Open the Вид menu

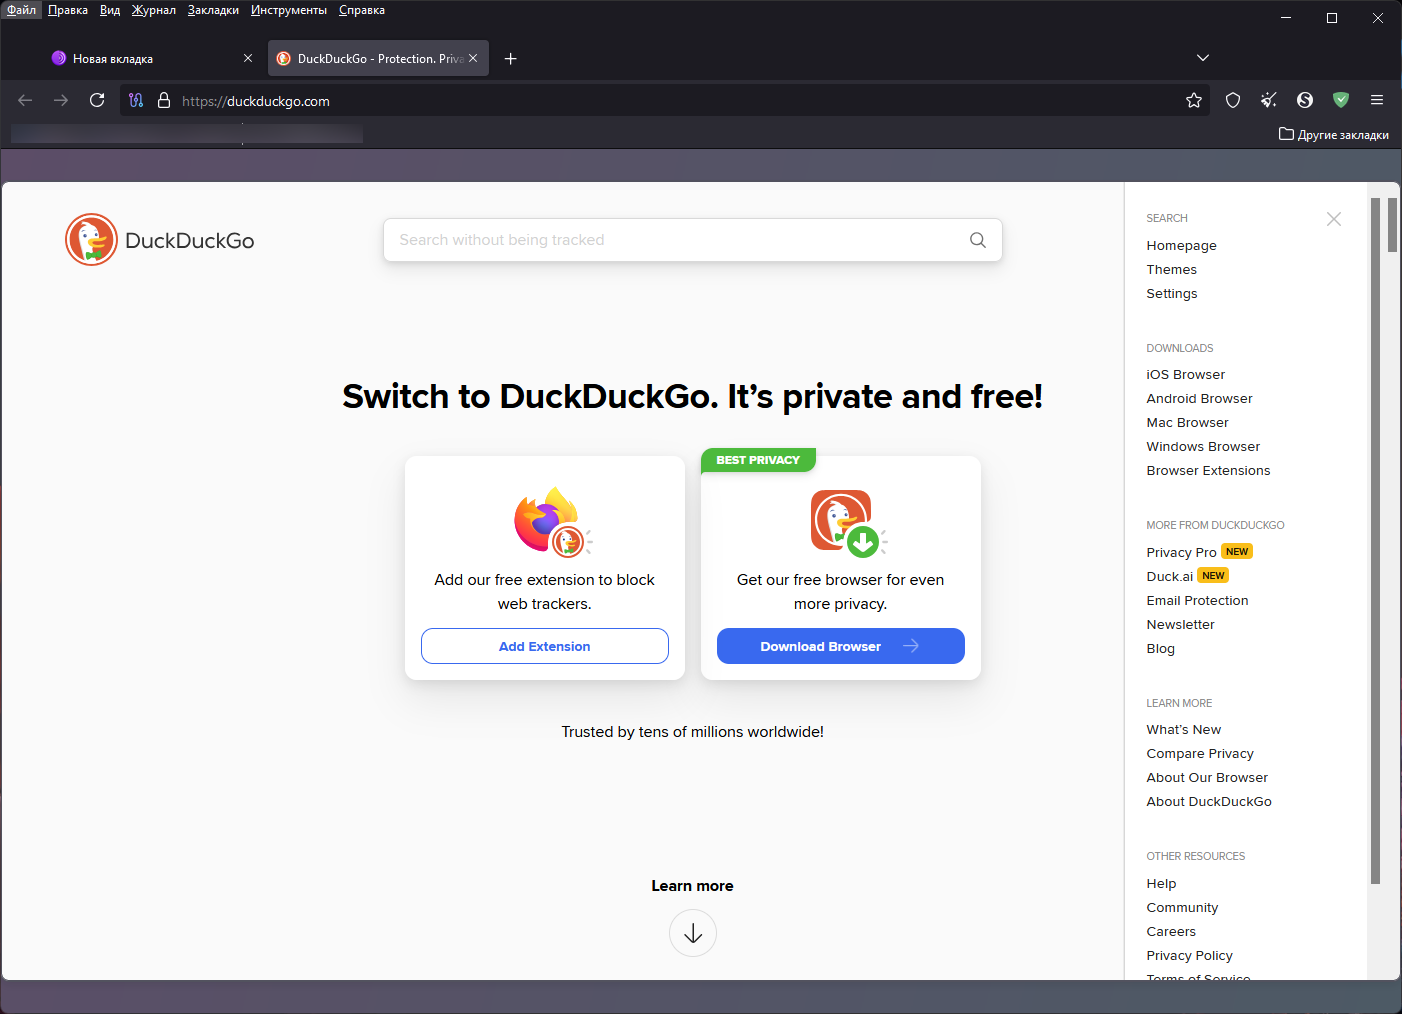coord(110,10)
